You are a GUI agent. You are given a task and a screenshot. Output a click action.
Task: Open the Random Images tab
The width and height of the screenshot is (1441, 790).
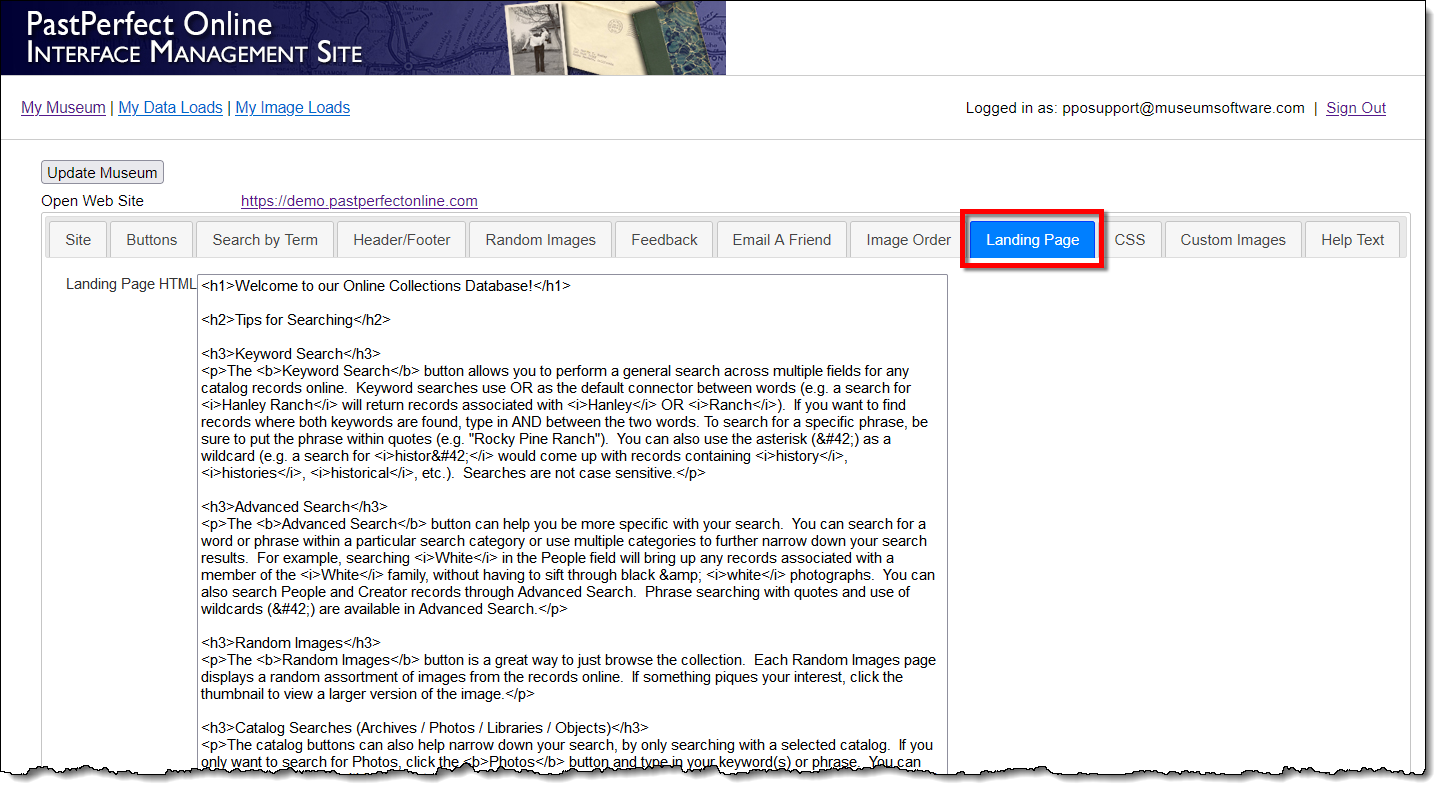coord(540,240)
